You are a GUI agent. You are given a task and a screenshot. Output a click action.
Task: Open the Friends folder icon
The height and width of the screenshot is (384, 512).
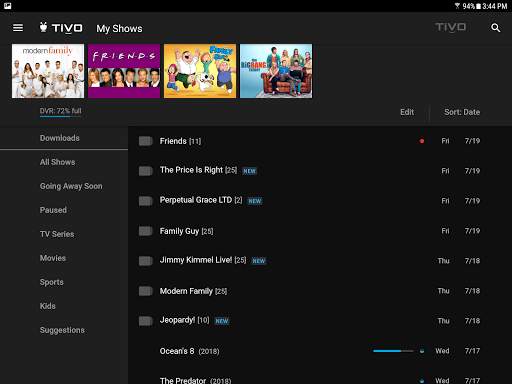click(146, 141)
